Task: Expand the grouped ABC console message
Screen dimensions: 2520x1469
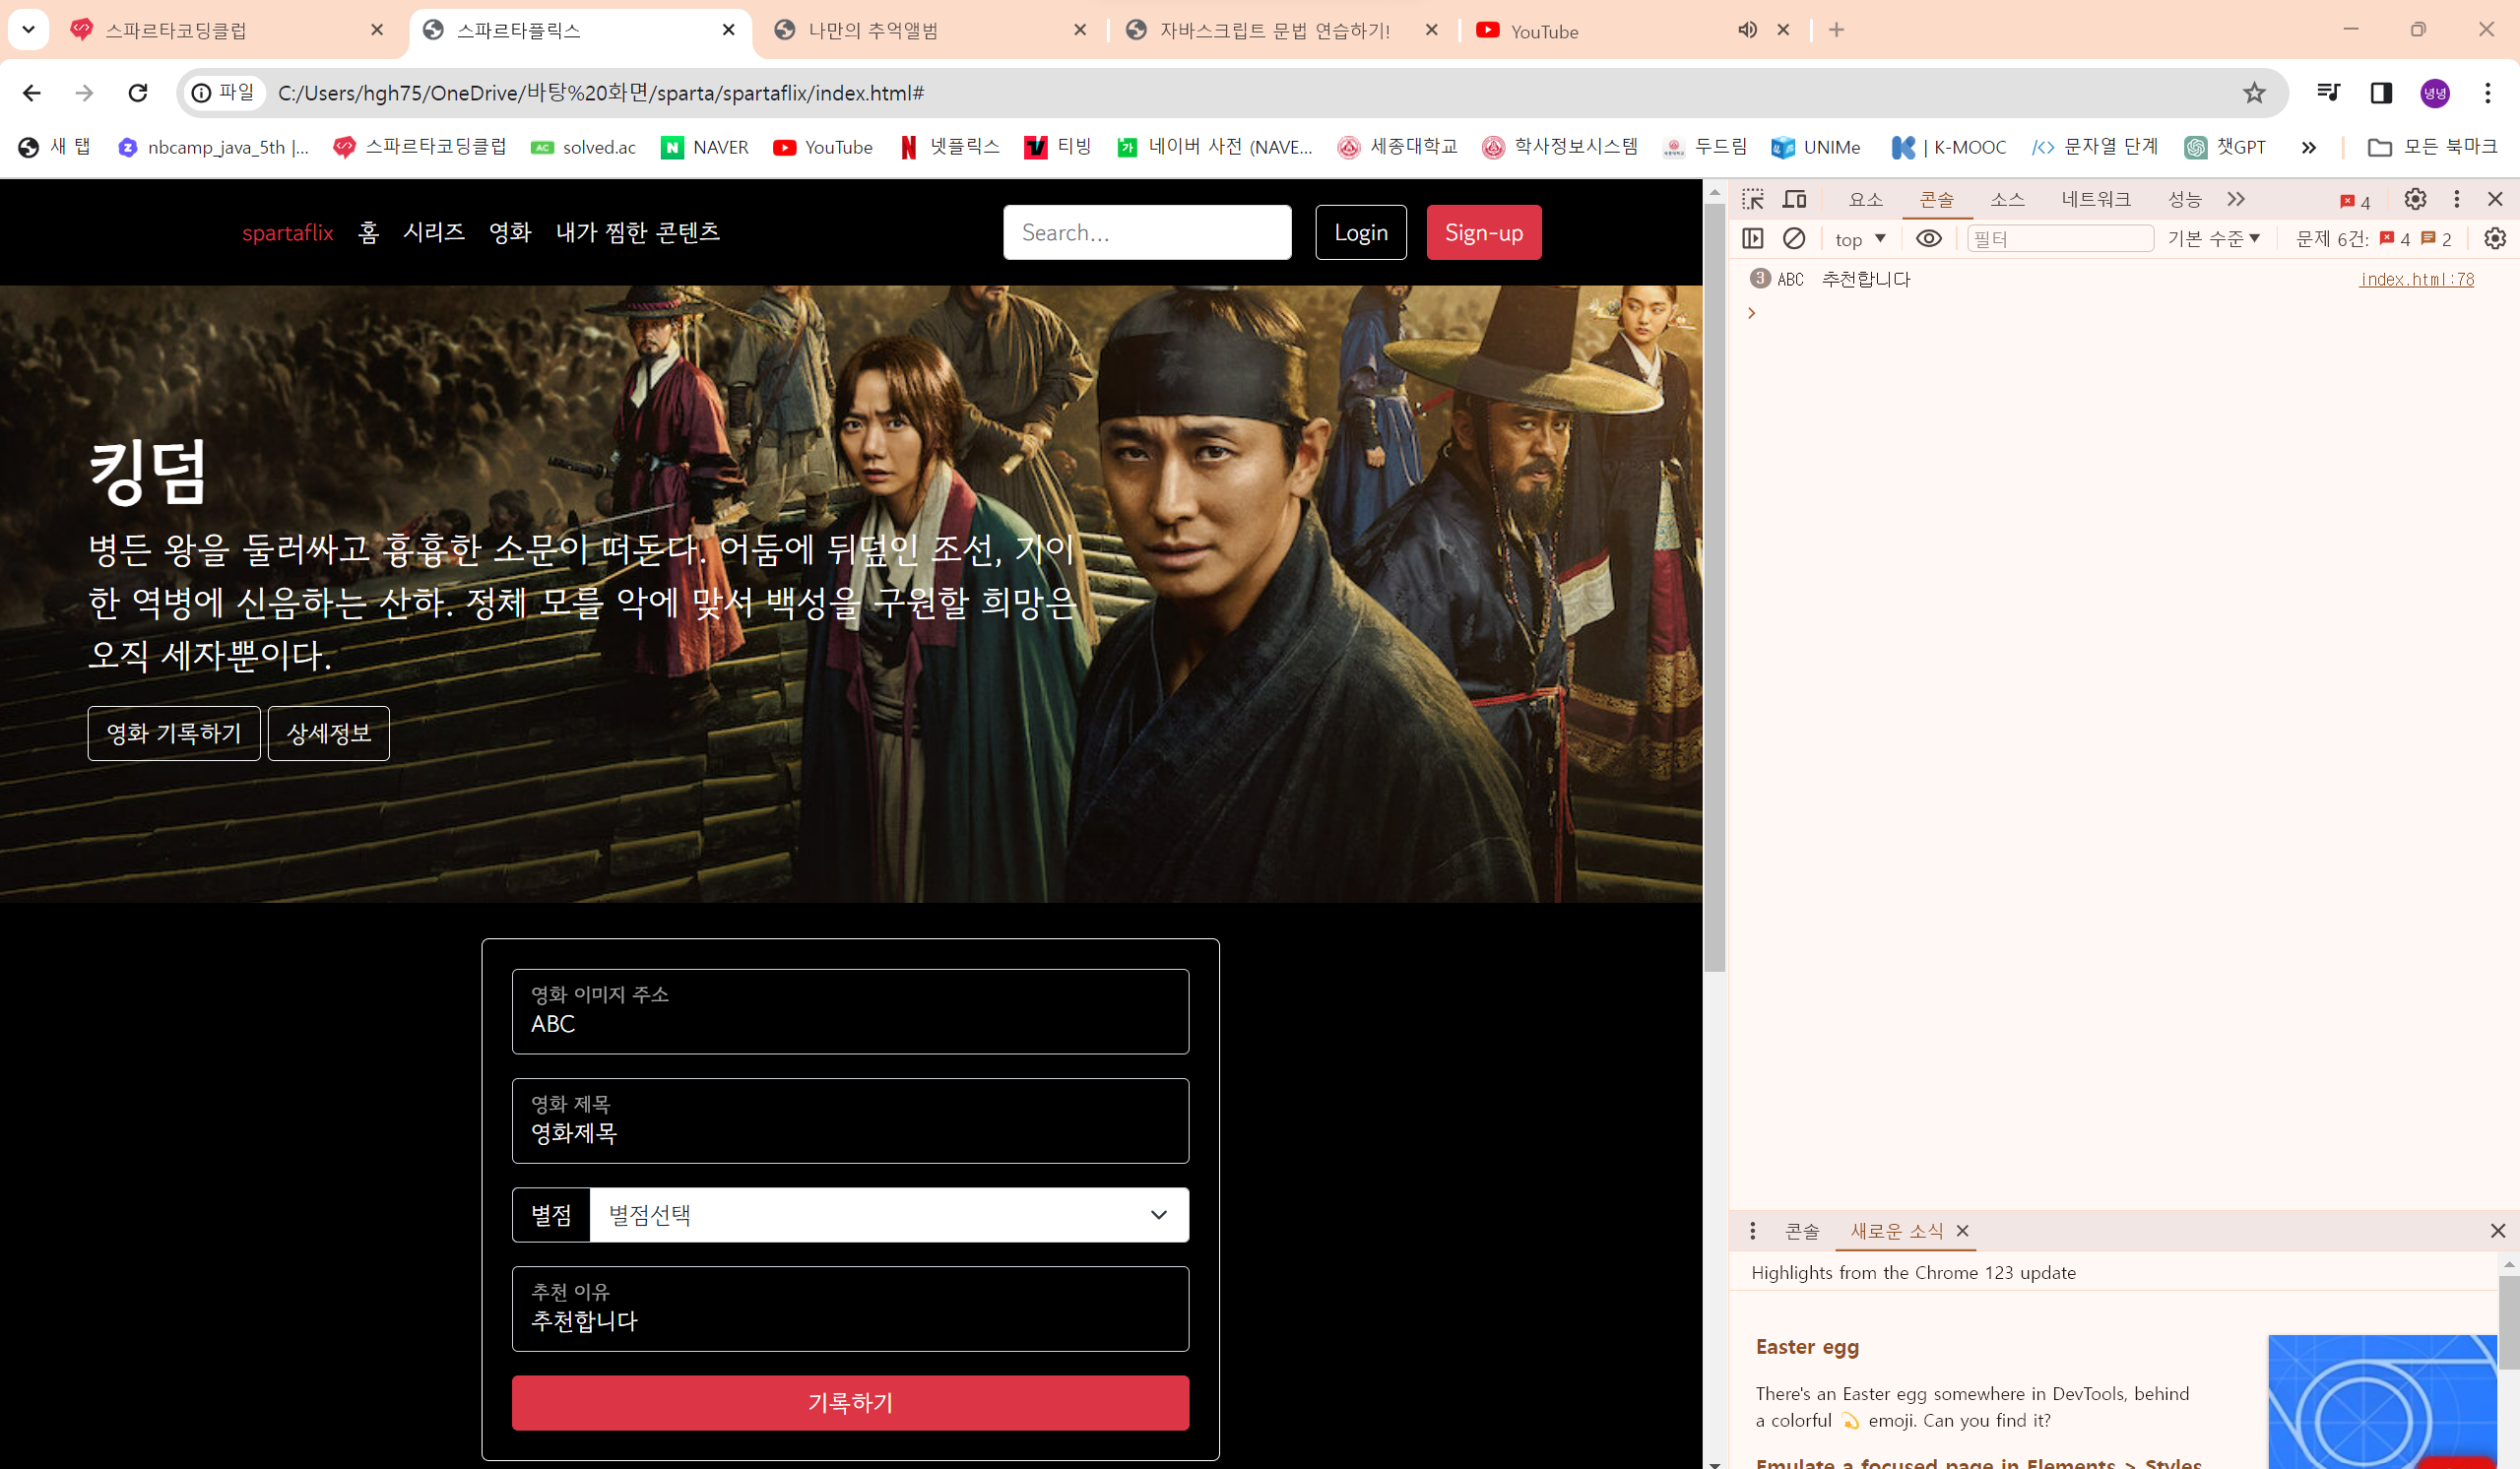Action: pyautogui.click(x=1760, y=278)
